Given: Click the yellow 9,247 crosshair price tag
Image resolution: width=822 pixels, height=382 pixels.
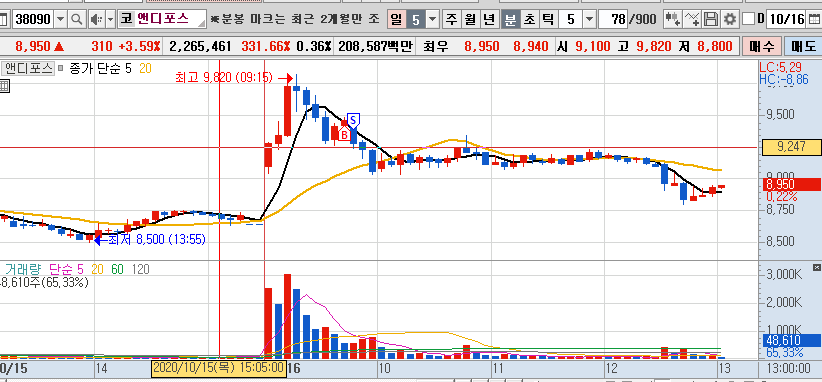Looking at the screenshot, I should click(792, 146).
